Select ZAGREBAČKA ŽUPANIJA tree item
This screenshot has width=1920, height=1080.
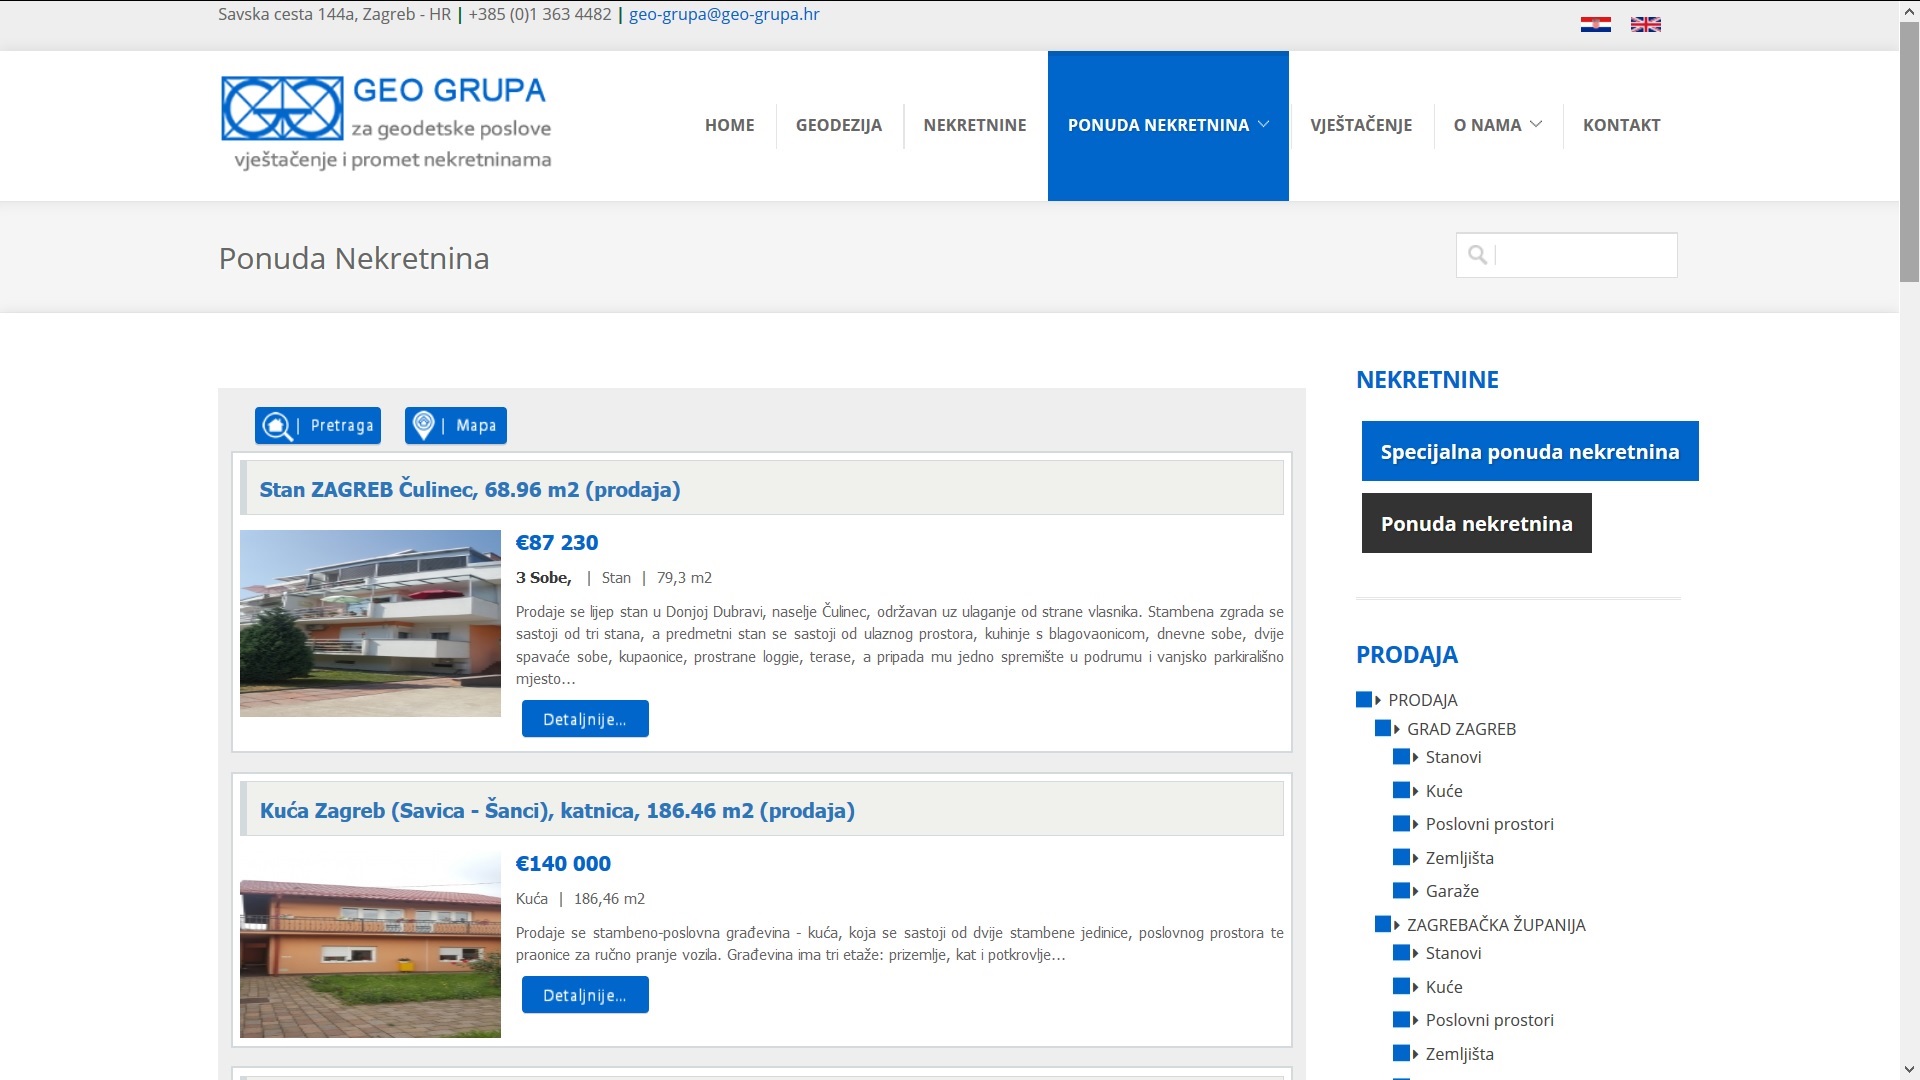(x=1496, y=925)
